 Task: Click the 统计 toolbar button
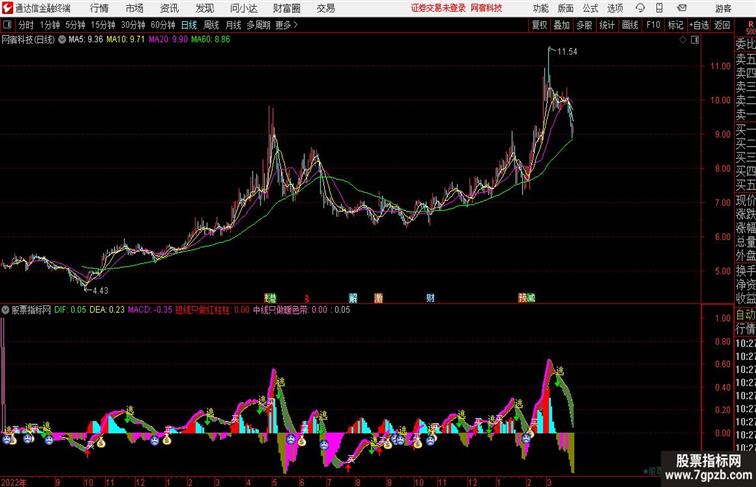point(607,25)
